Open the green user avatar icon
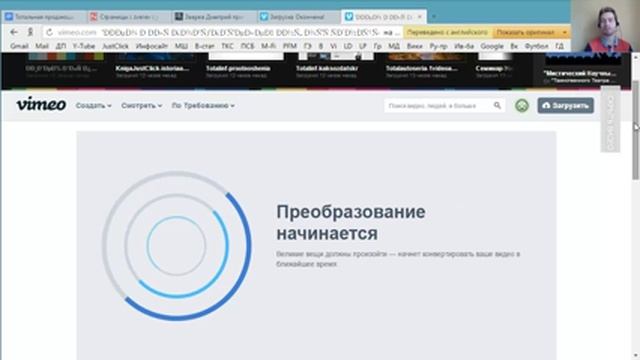 click(522, 106)
